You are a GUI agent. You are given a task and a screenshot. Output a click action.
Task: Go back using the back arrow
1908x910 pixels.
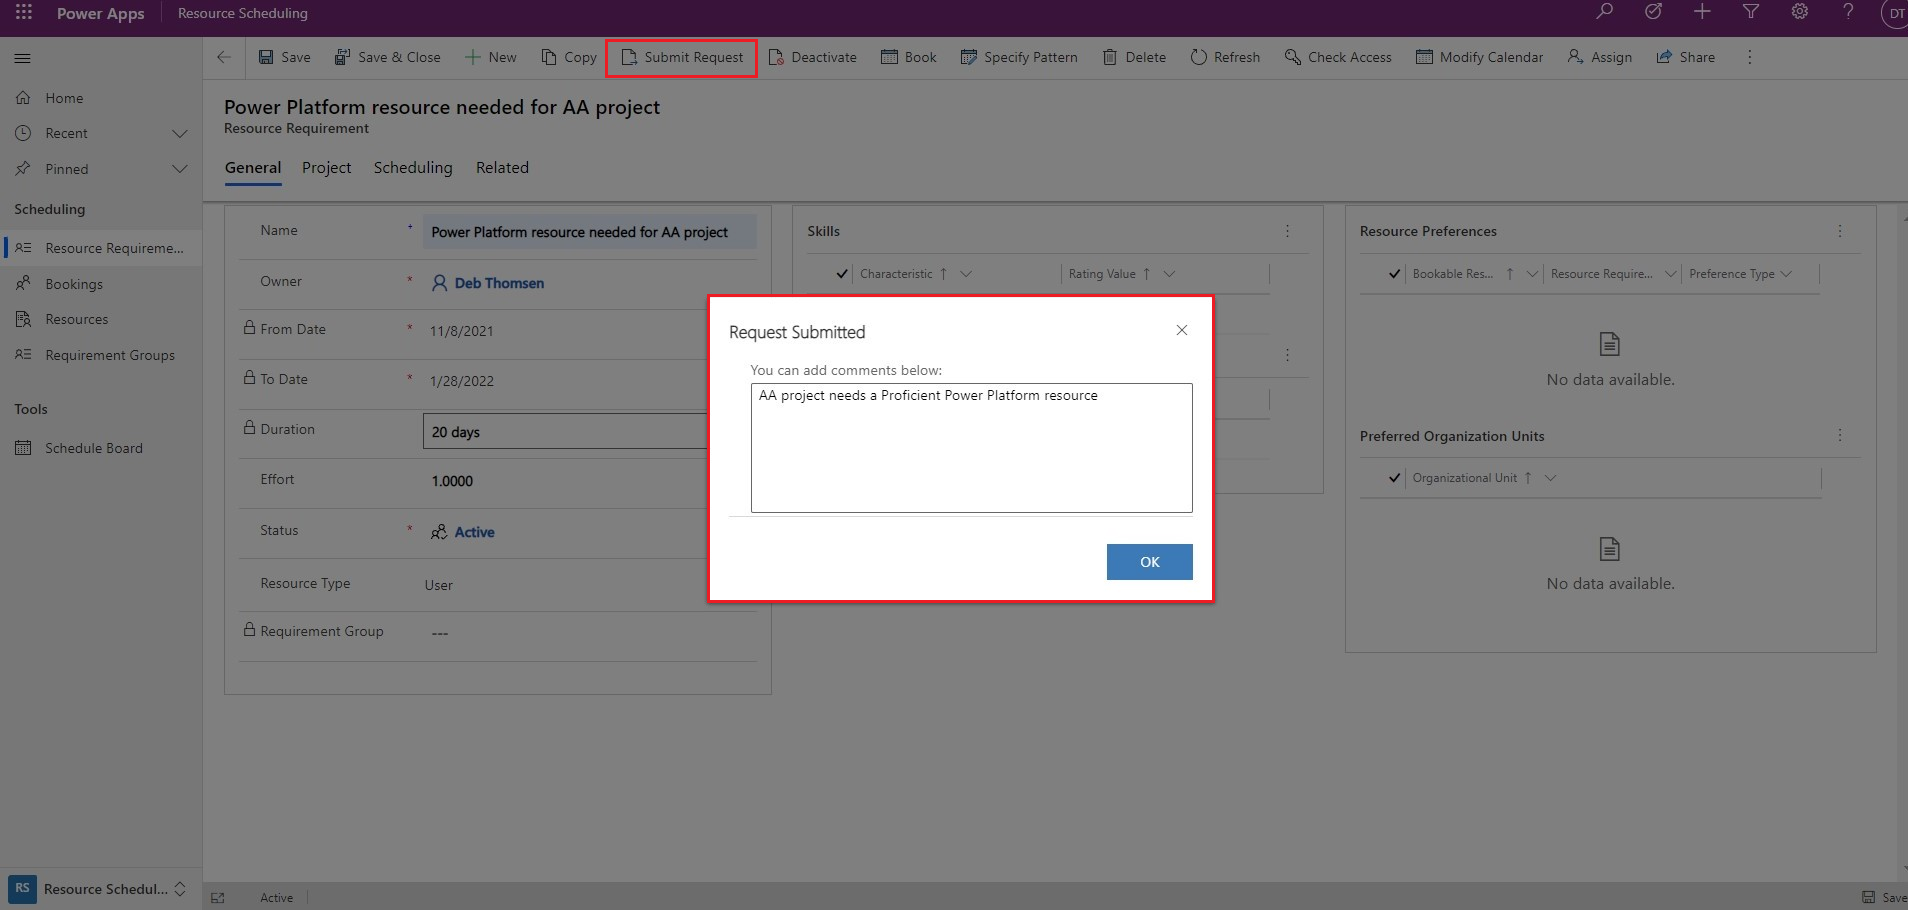[x=224, y=57]
